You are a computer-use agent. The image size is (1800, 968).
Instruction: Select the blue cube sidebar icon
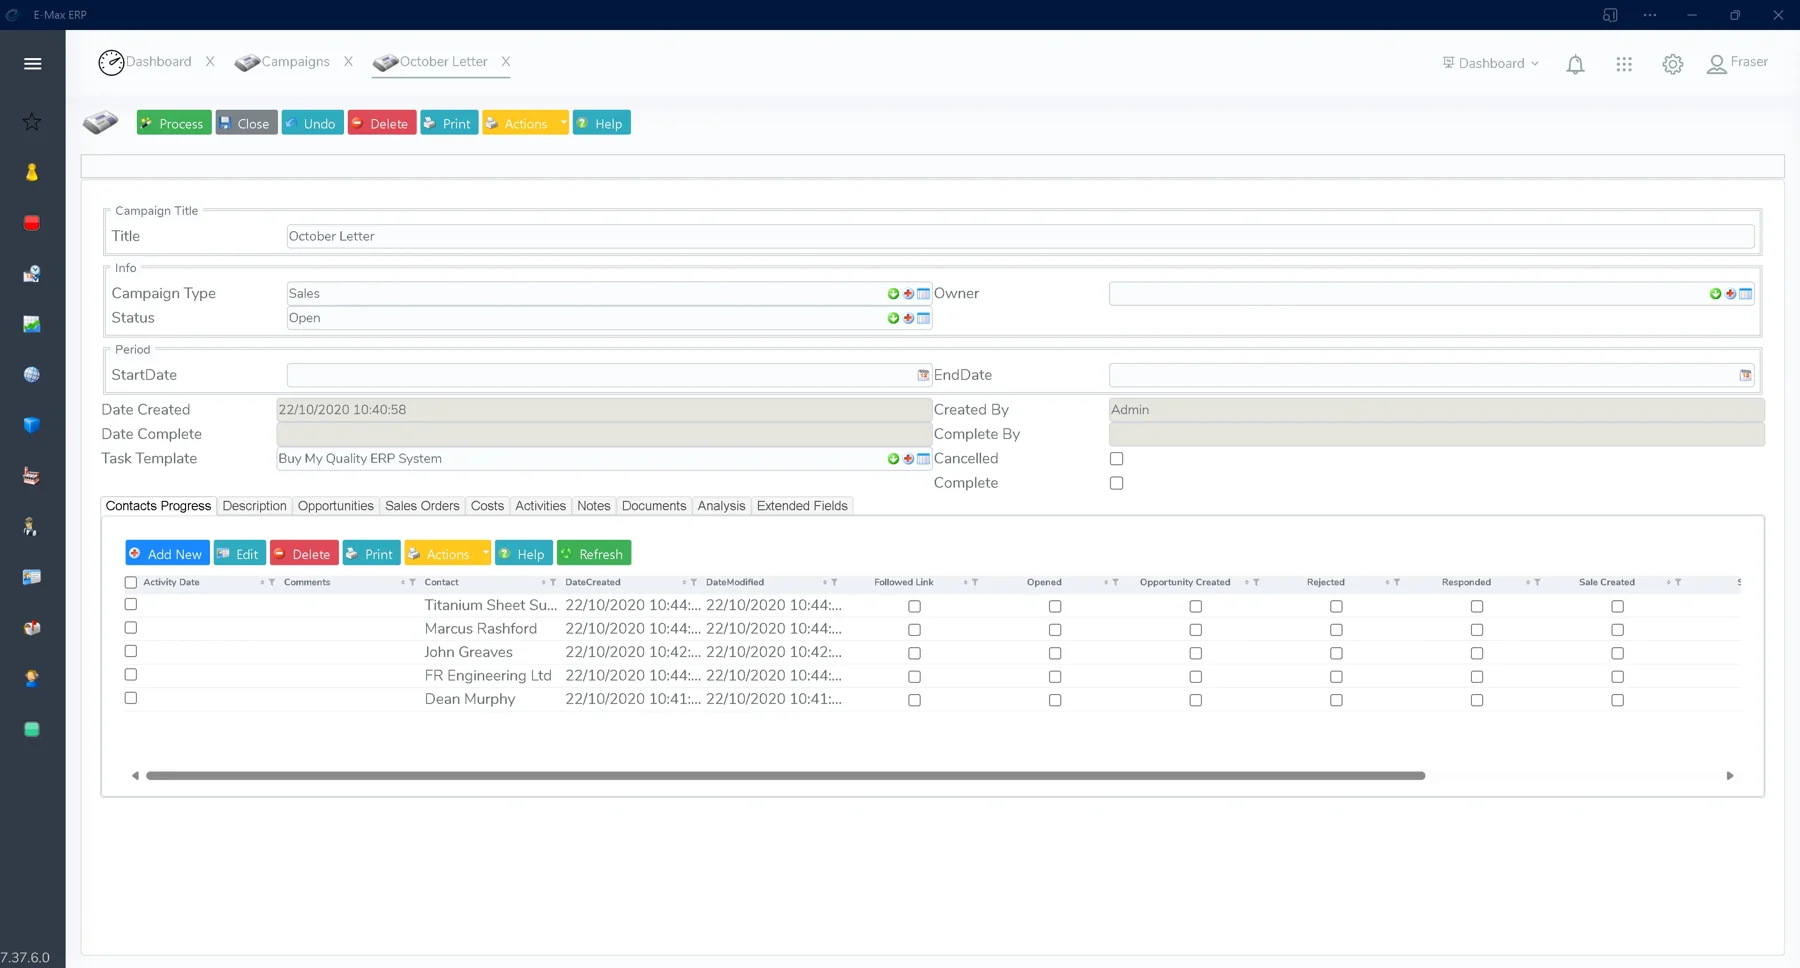32,425
